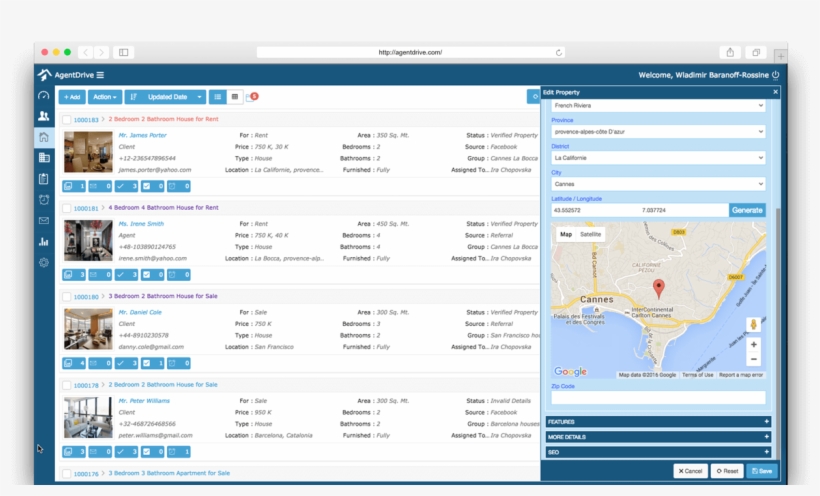Tick the checkbox for listing 1000176

66,474
